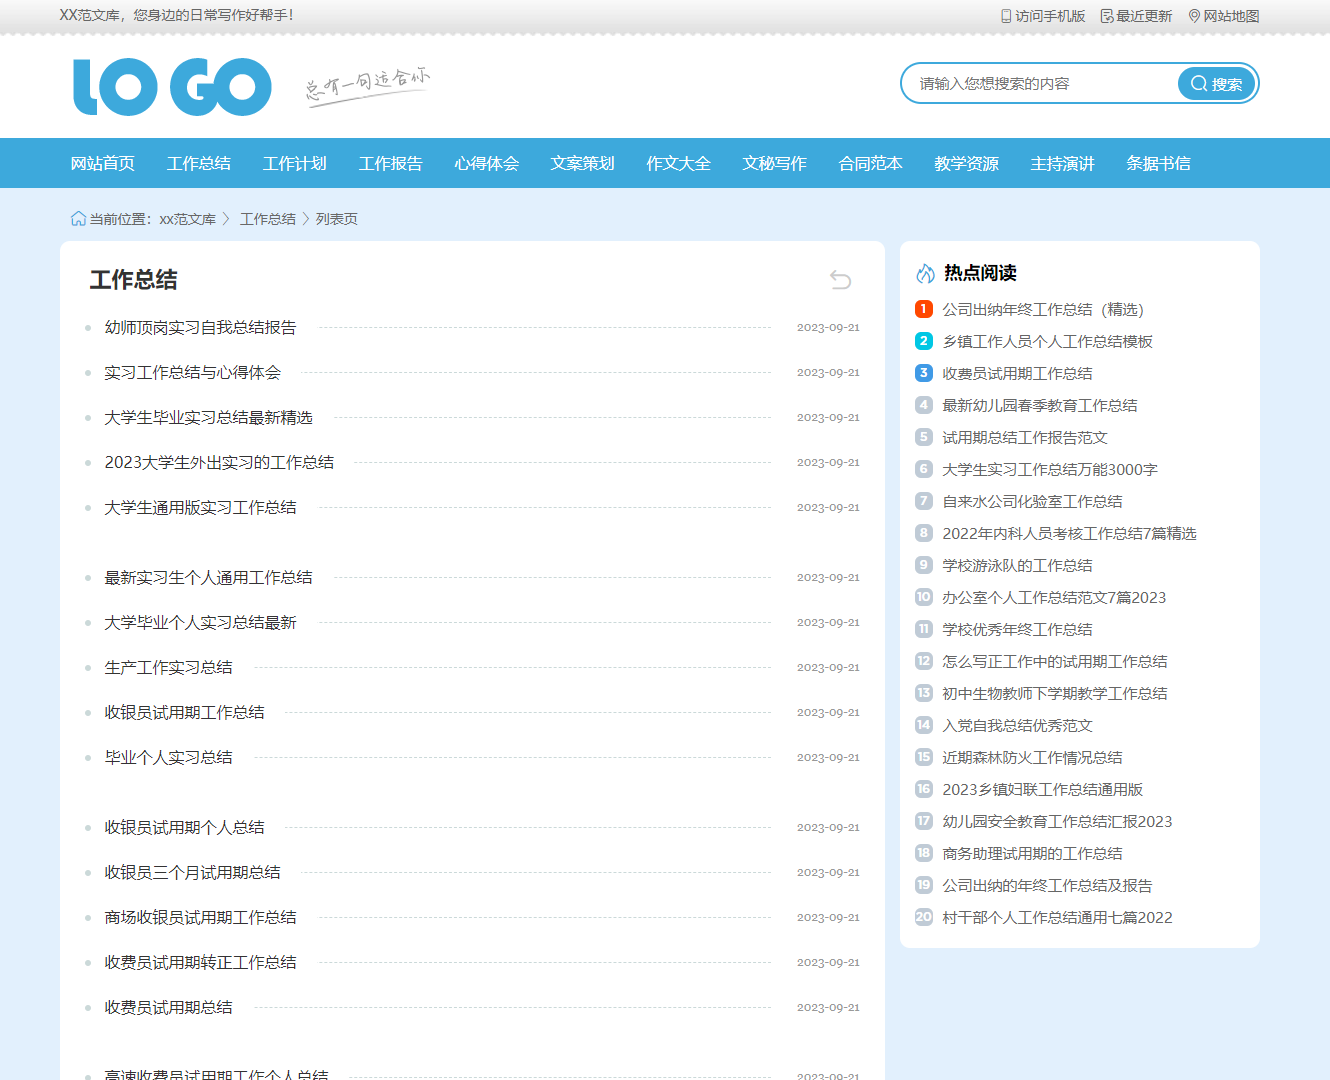
Task: Select 工作计划 in navigation bar
Action: [294, 163]
